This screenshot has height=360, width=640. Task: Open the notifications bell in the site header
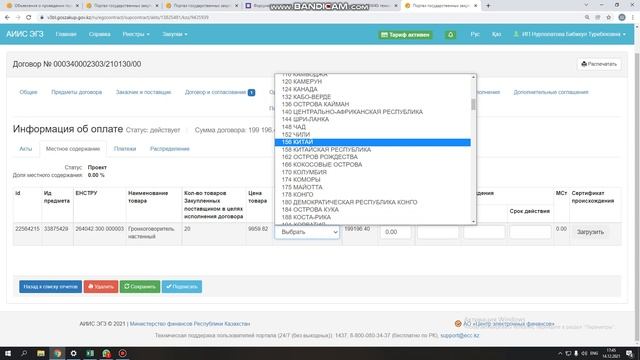pos(451,35)
